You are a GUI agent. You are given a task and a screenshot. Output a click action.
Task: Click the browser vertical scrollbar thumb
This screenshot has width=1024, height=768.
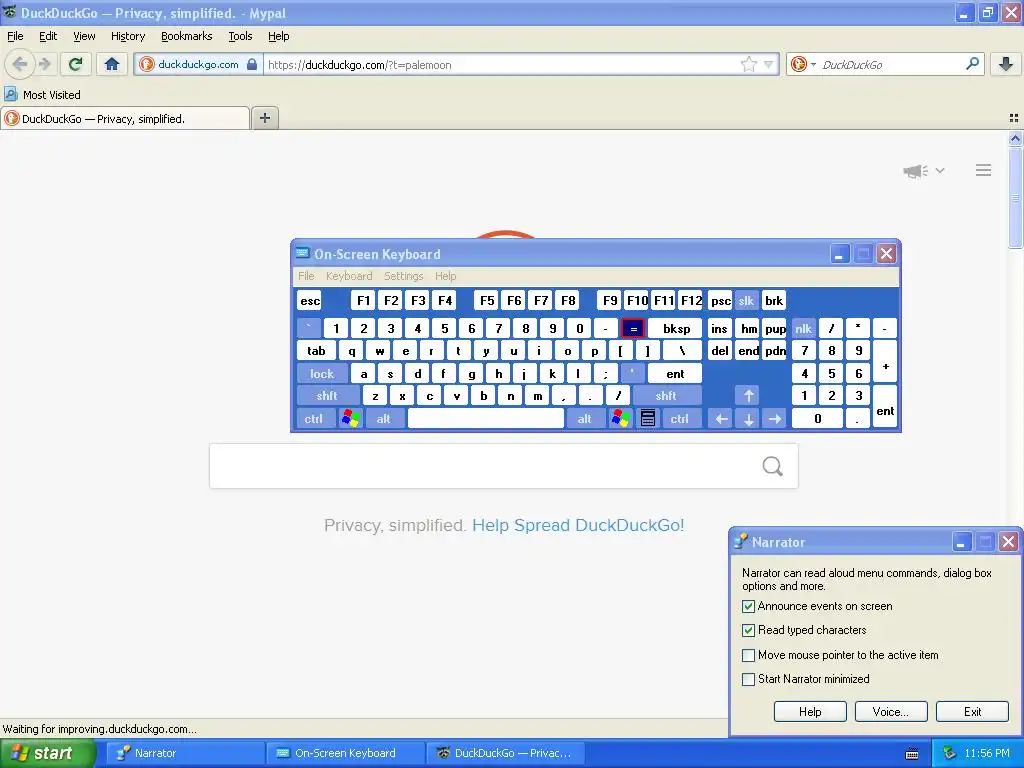pos(1015,197)
